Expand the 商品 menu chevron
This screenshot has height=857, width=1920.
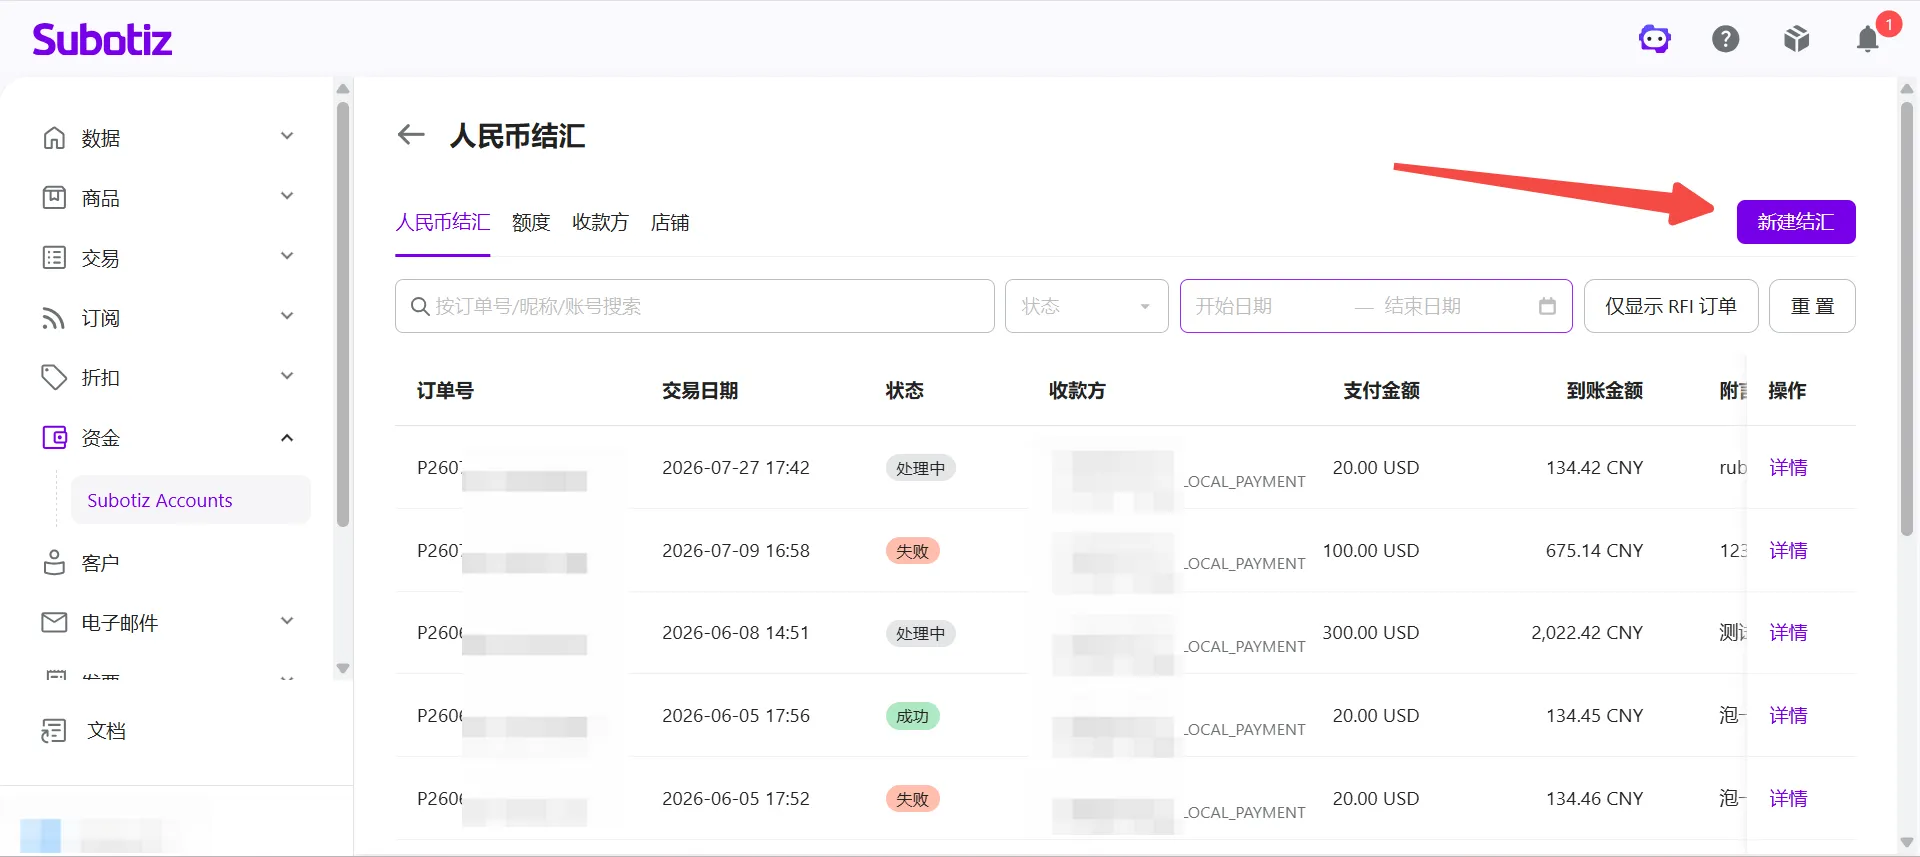pyautogui.click(x=287, y=196)
